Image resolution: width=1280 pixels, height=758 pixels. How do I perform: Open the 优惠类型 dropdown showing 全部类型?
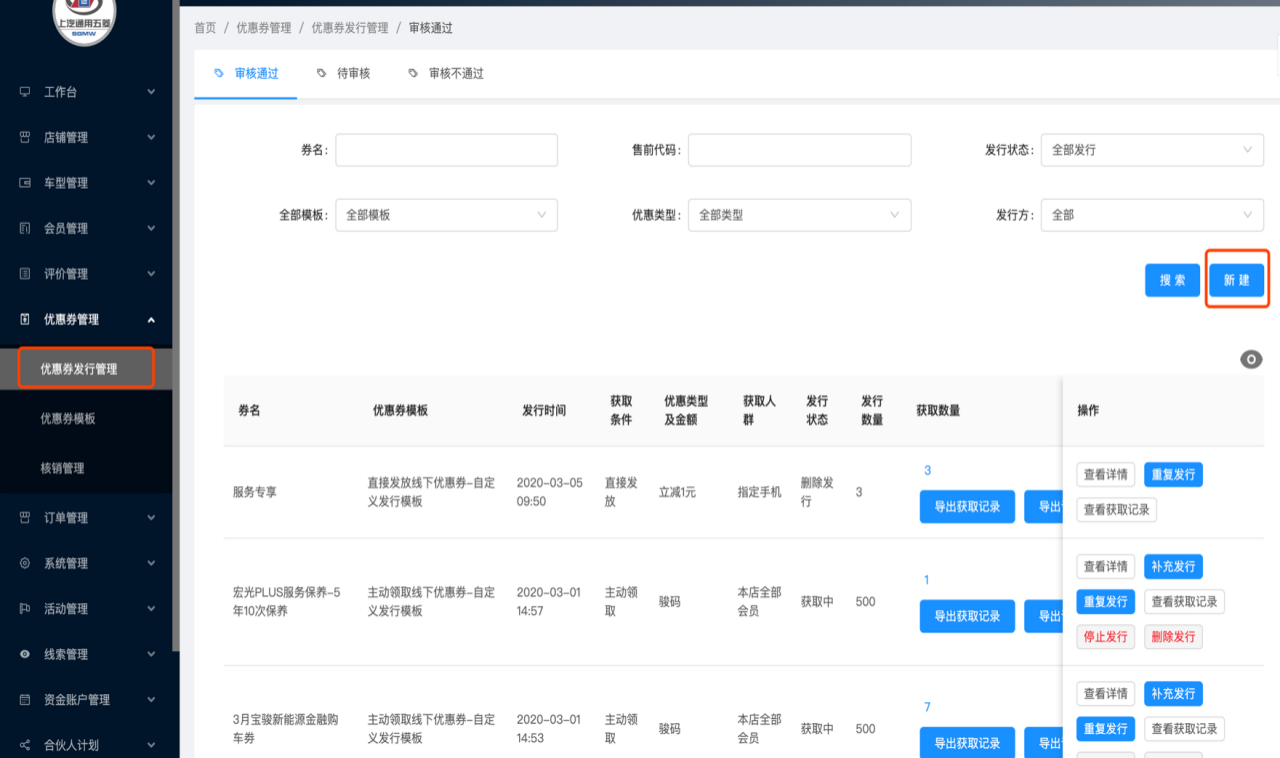pyautogui.click(x=799, y=215)
